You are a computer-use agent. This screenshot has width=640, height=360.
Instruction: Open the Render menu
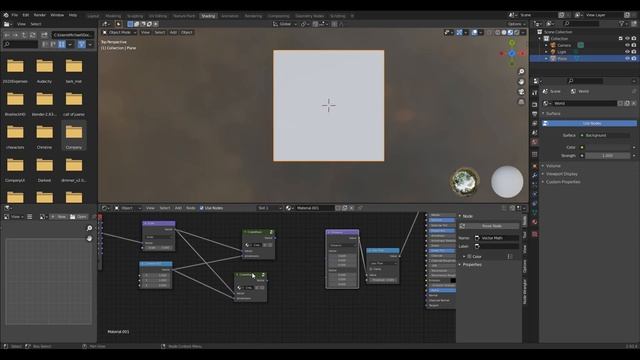pyautogui.click(x=40, y=15)
